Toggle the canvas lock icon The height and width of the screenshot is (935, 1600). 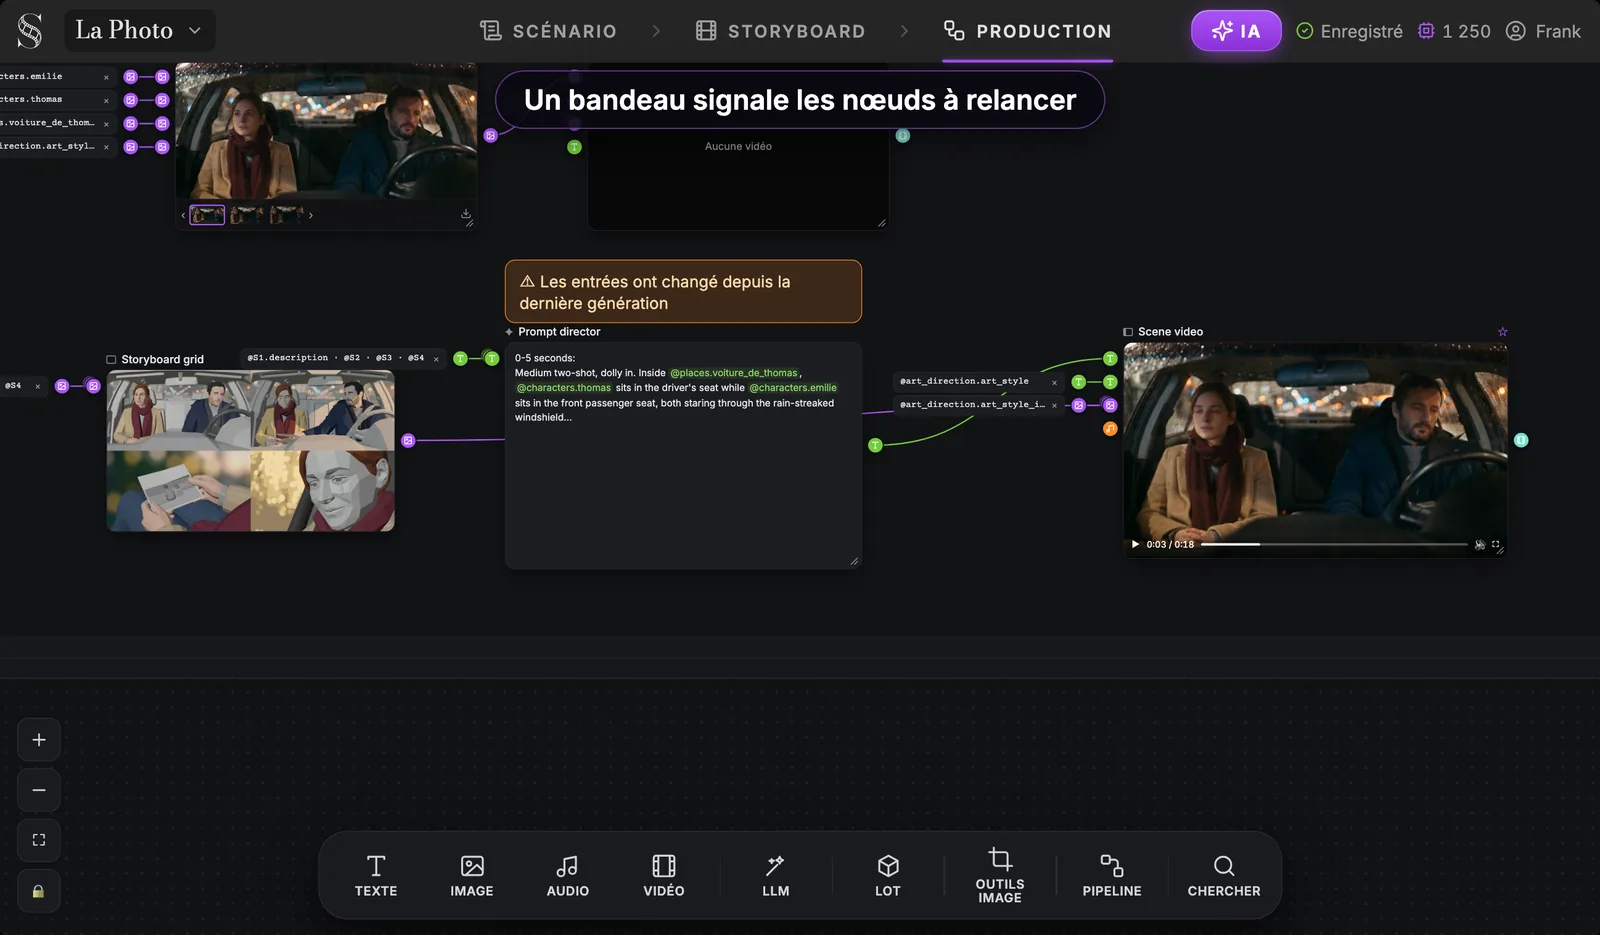point(39,891)
